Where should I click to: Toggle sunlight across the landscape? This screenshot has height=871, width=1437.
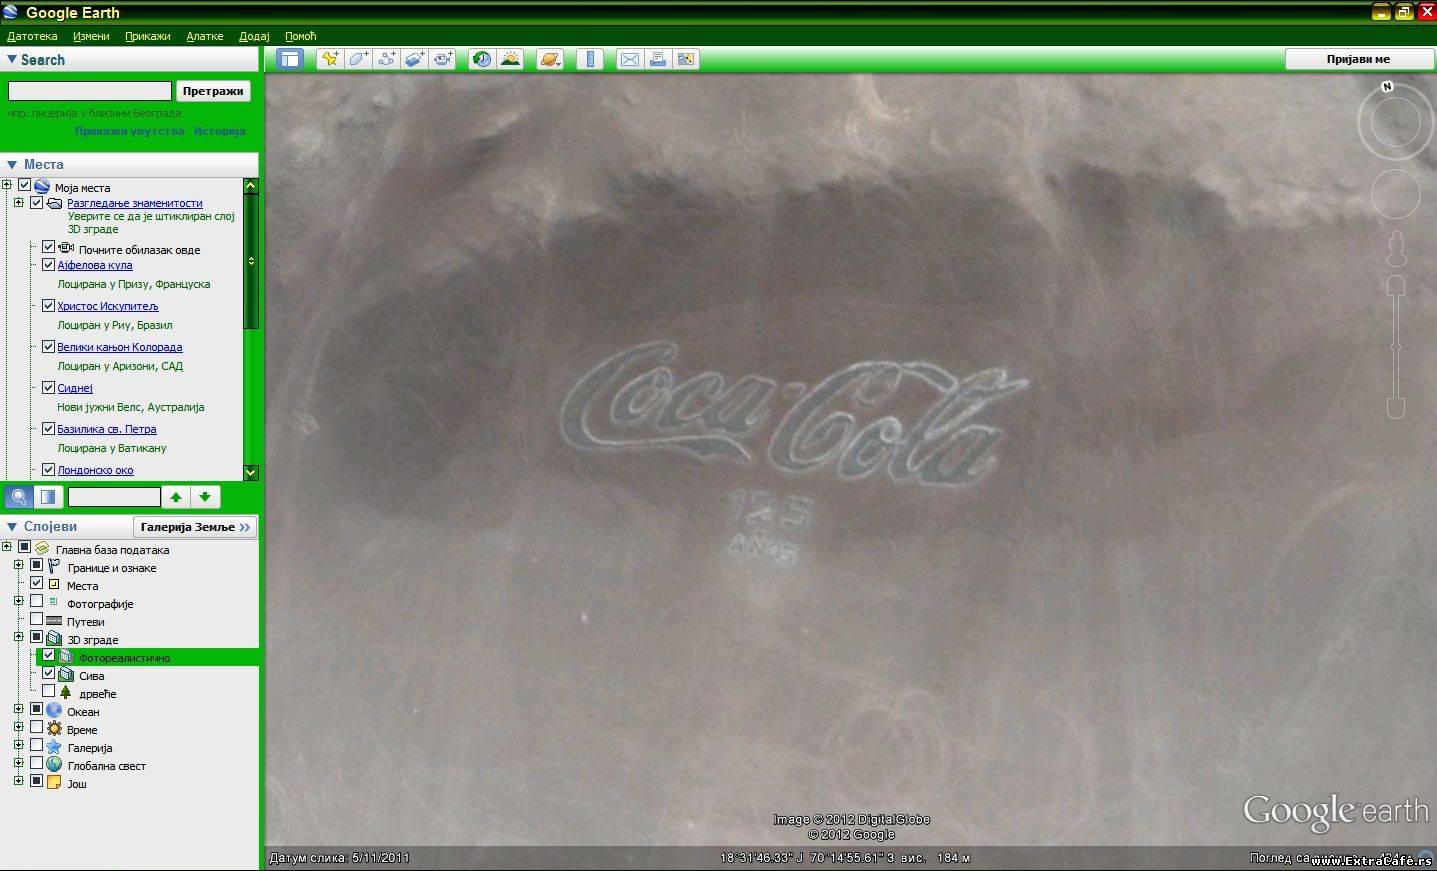(510, 59)
